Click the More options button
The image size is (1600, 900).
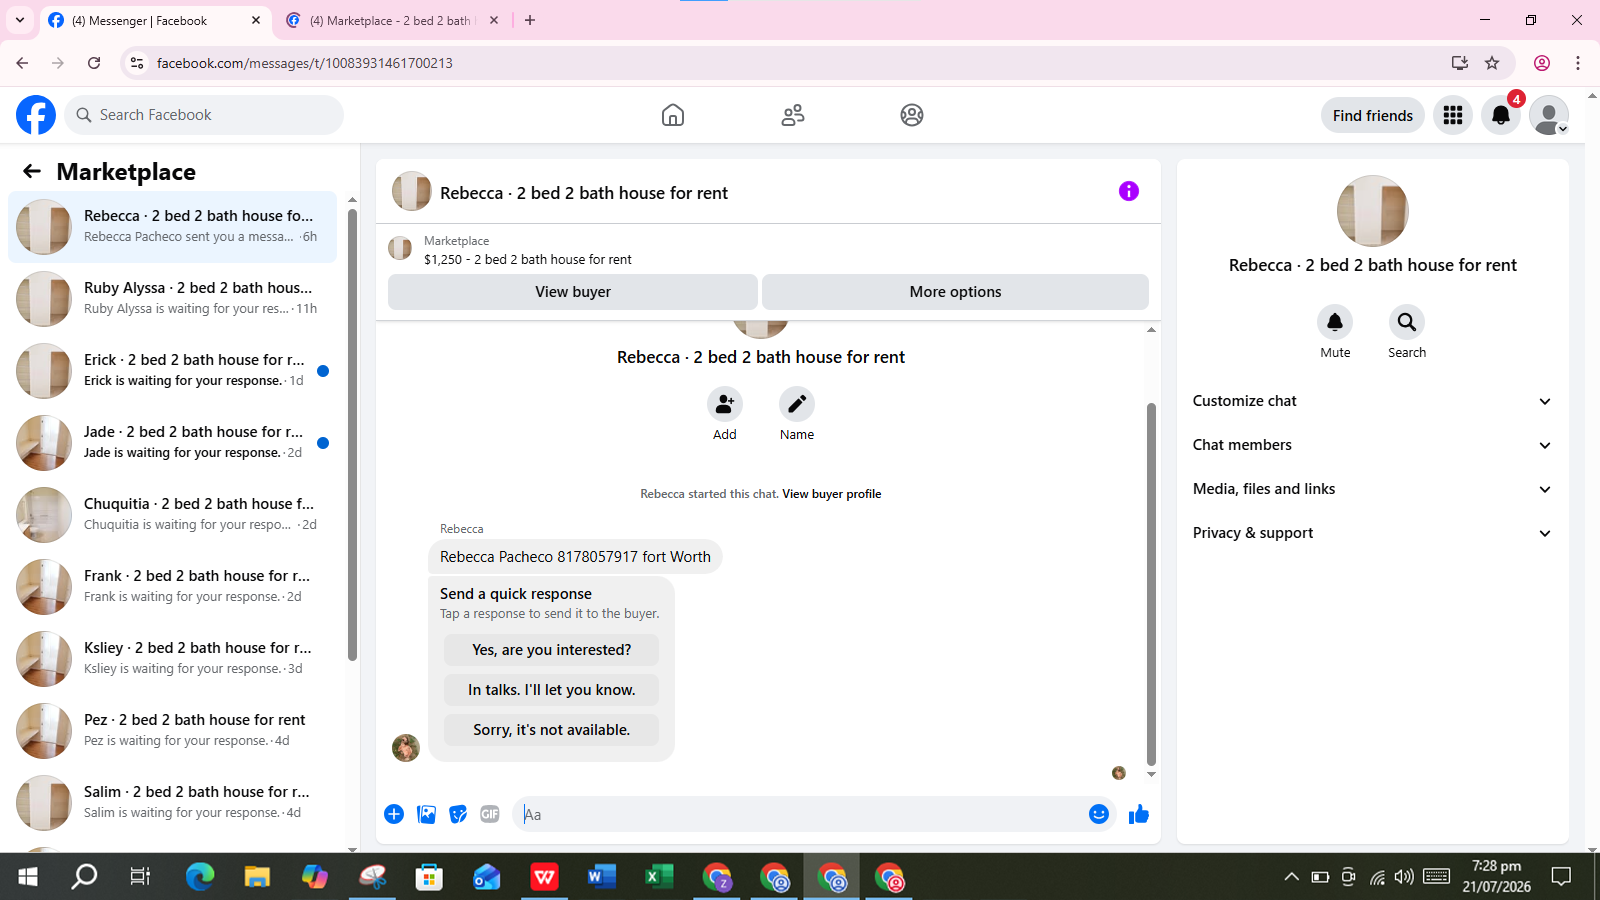point(955,292)
